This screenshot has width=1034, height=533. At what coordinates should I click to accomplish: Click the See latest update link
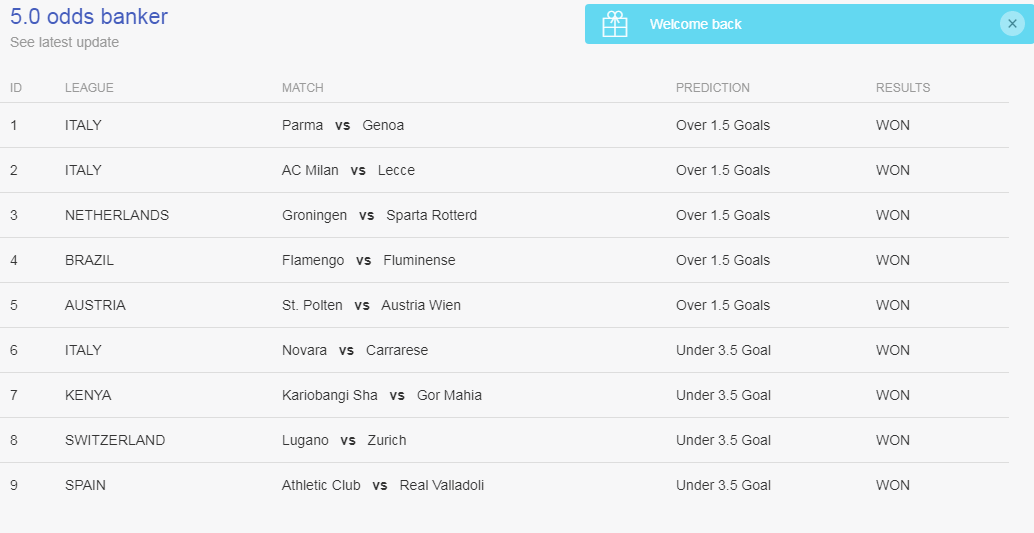tap(65, 42)
